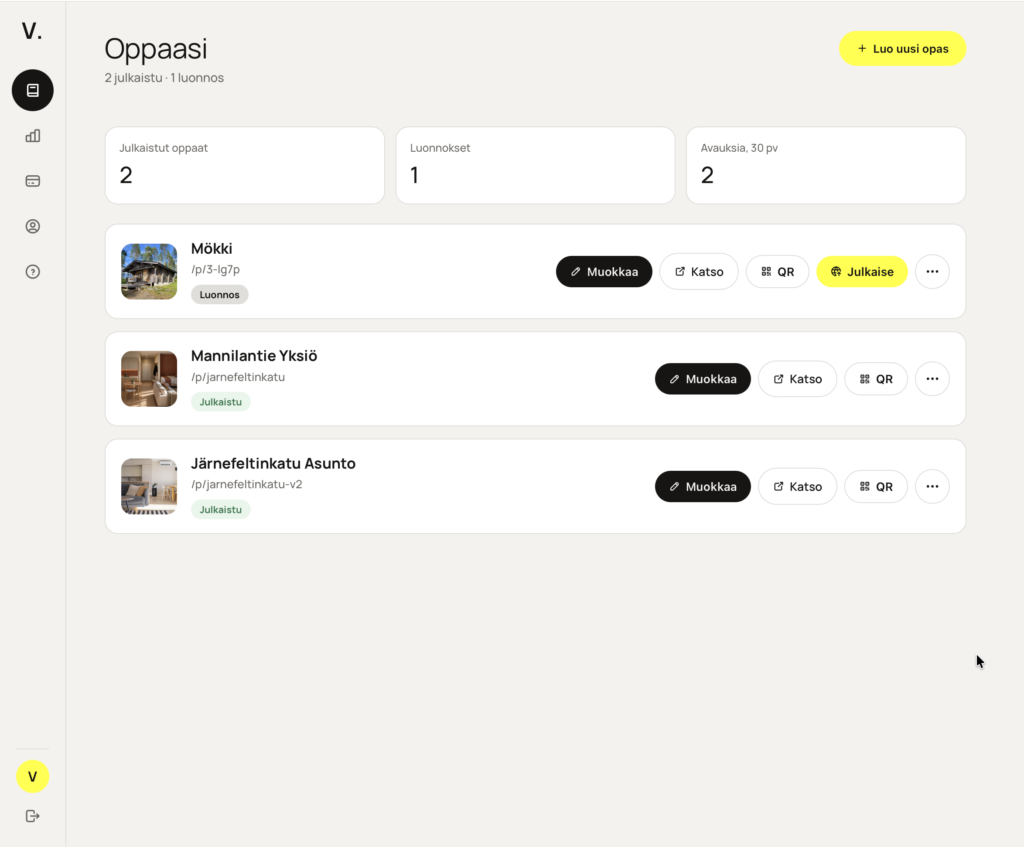
Task: Open the account profile icon in sidebar
Action: point(33,227)
